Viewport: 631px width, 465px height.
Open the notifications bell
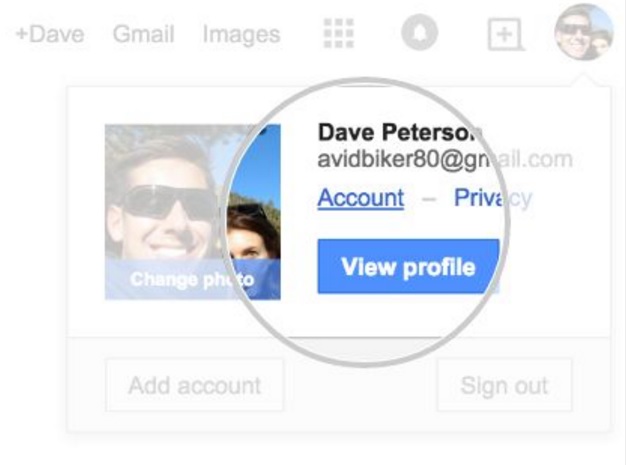click(x=419, y=32)
